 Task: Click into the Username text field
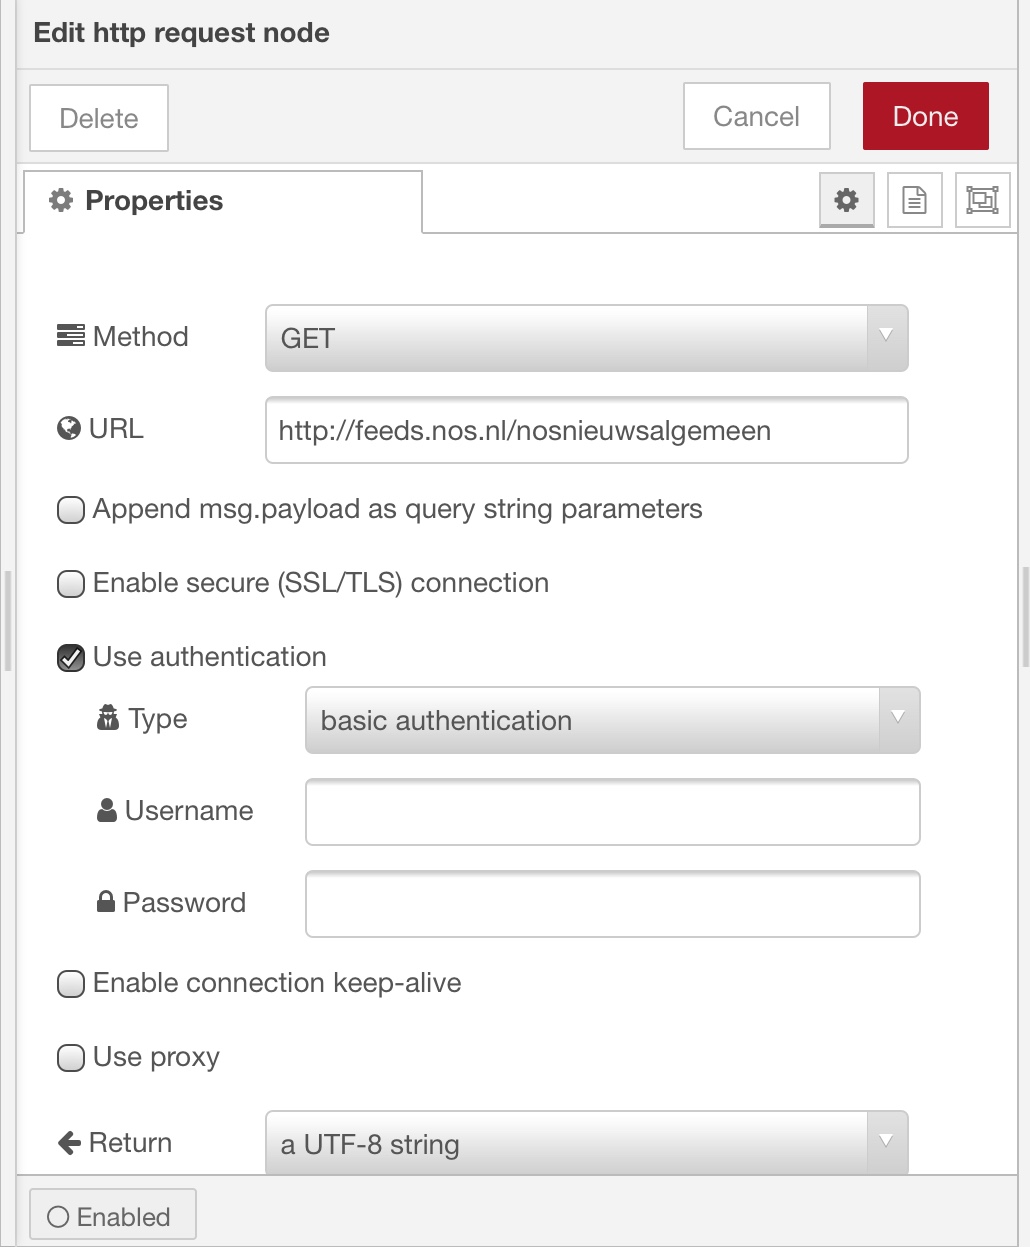(x=612, y=812)
